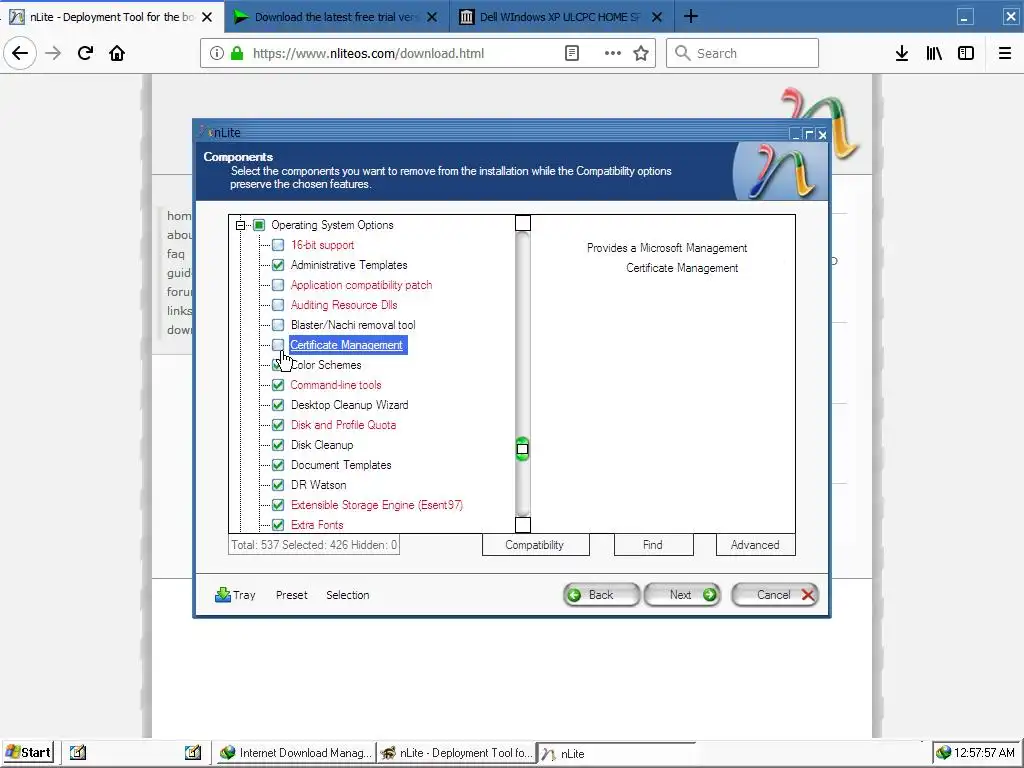Open the Windows Start button
The height and width of the screenshot is (768, 1024).
(x=28, y=752)
